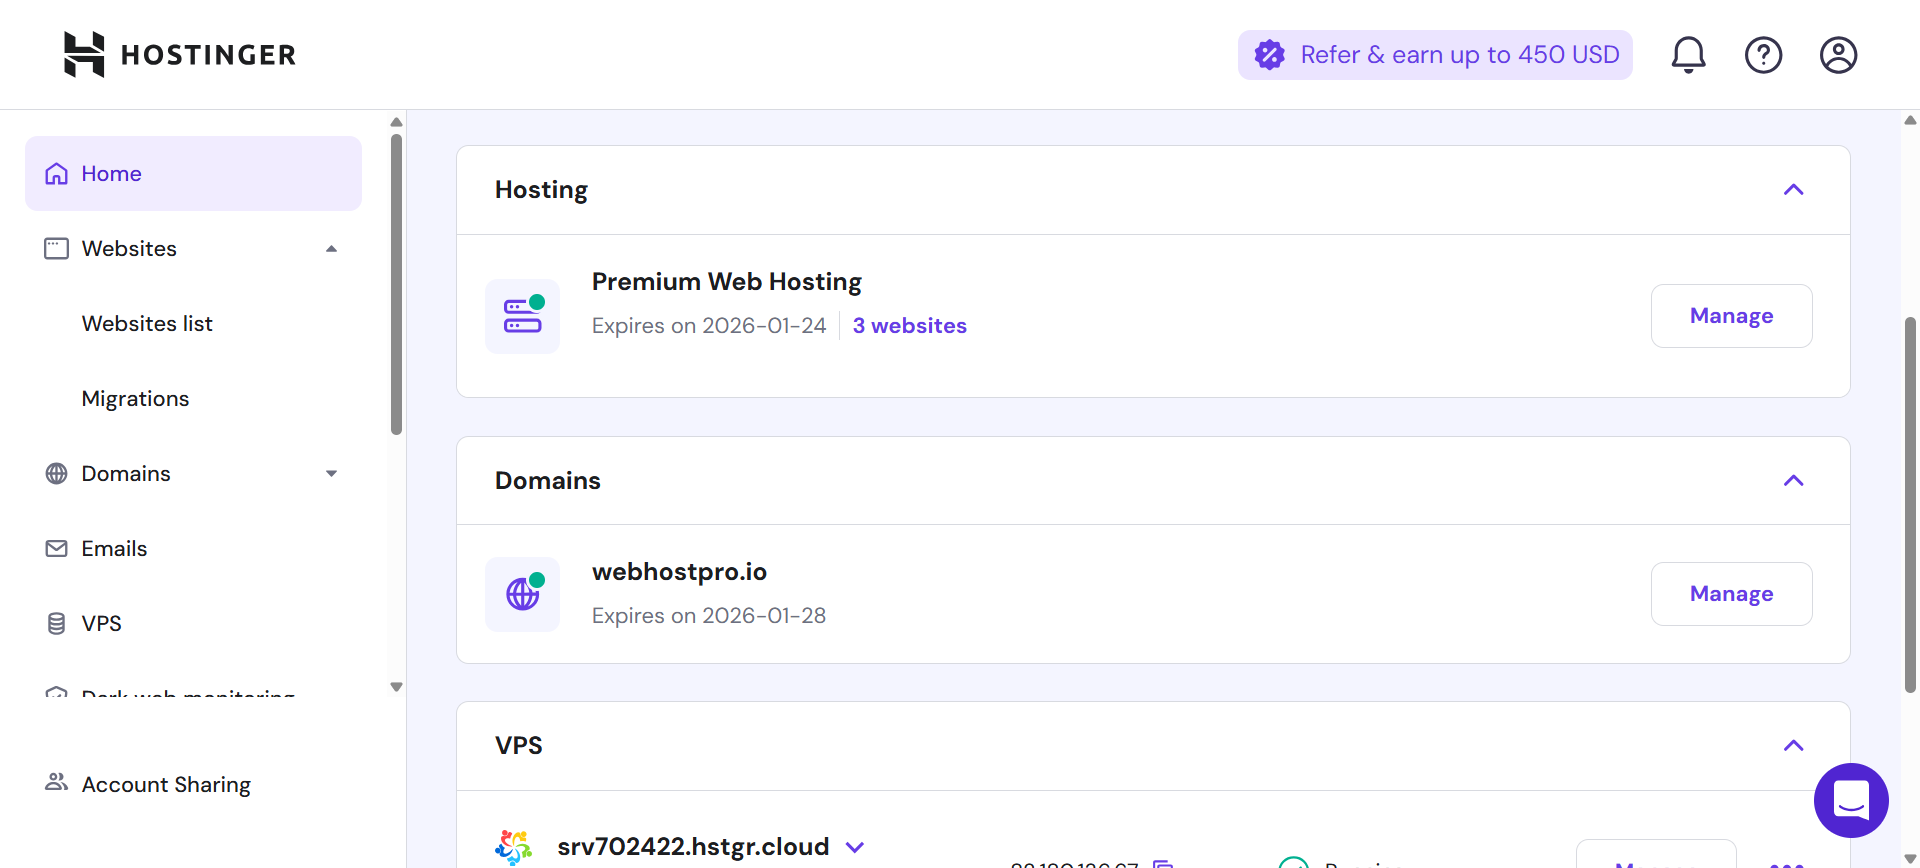Screen dimensions: 1920x868
Task: Click the webhostpro.io domain globe icon
Action: [x=522, y=594]
